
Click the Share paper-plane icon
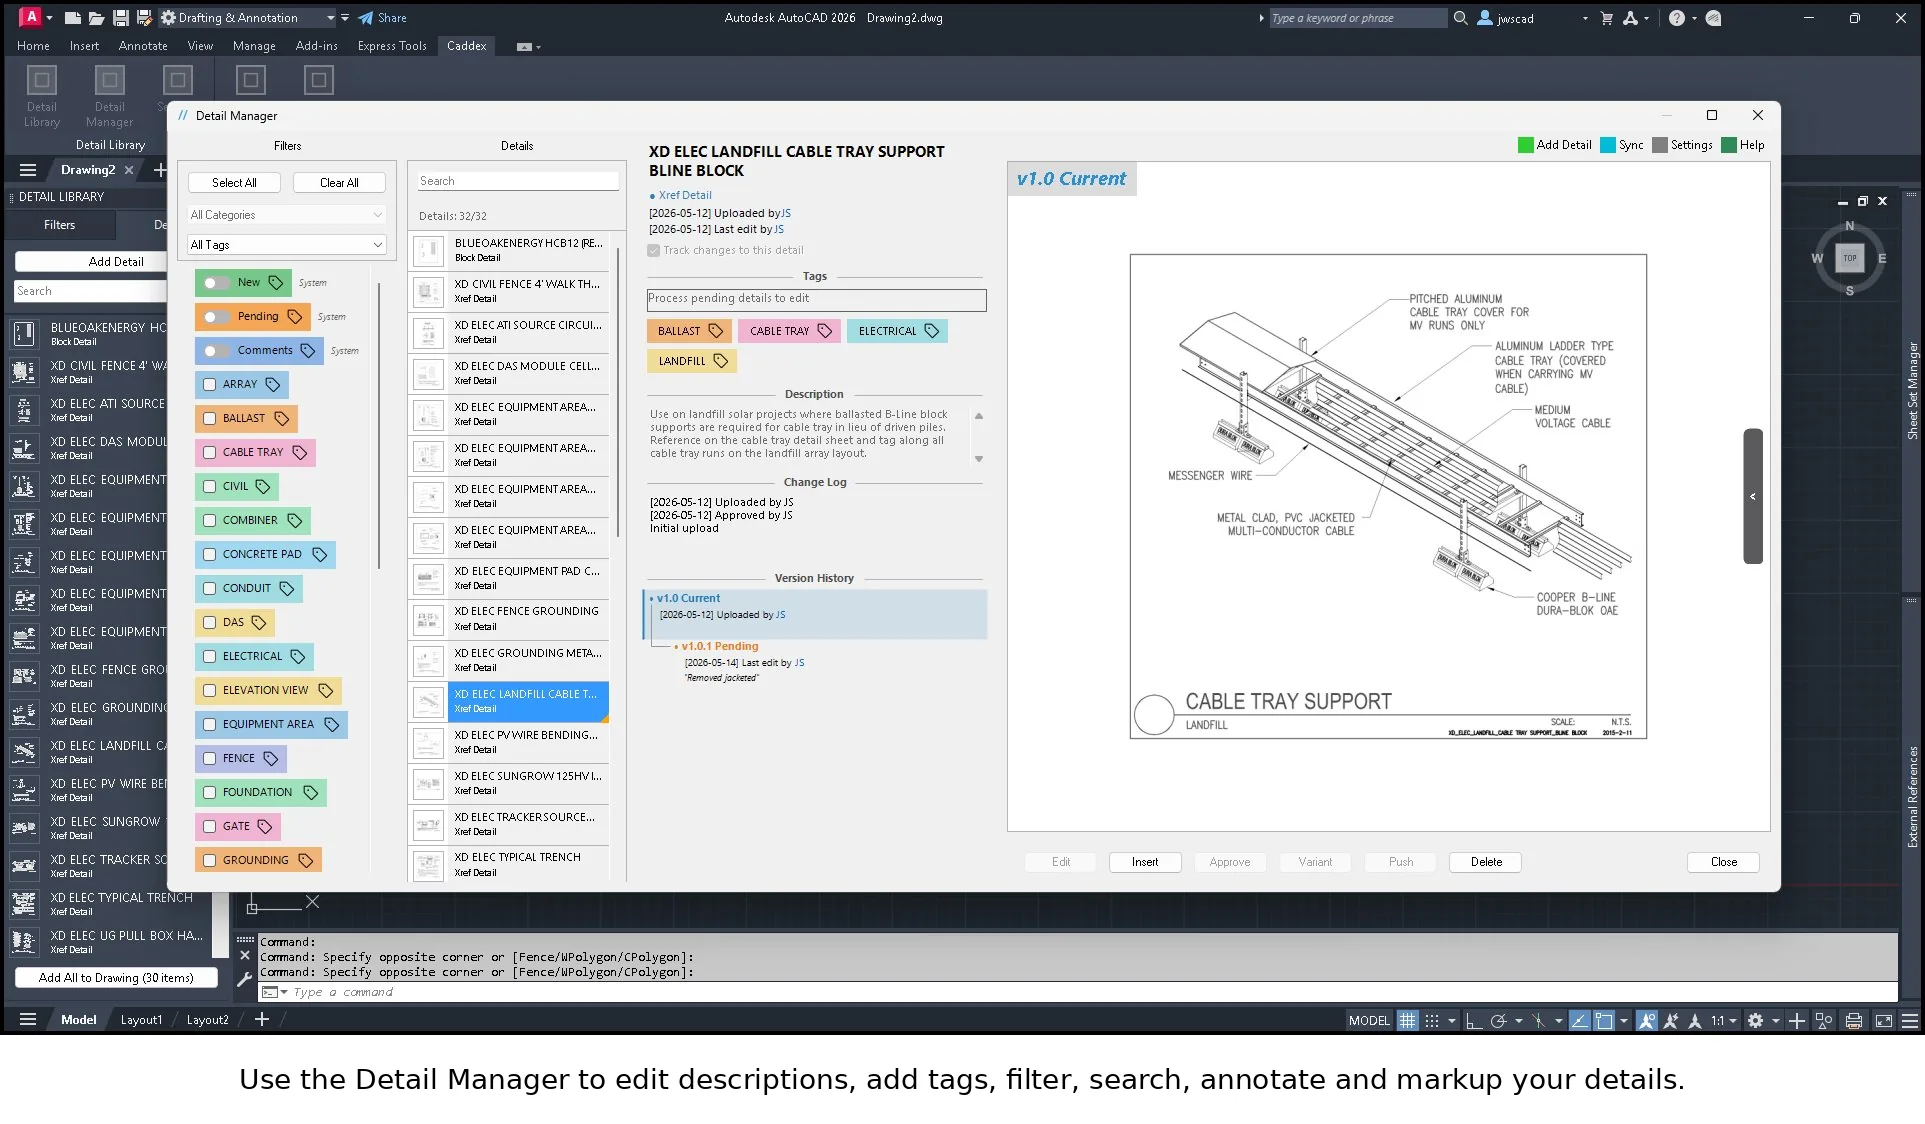pyautogui.click(x=366, y=18)
